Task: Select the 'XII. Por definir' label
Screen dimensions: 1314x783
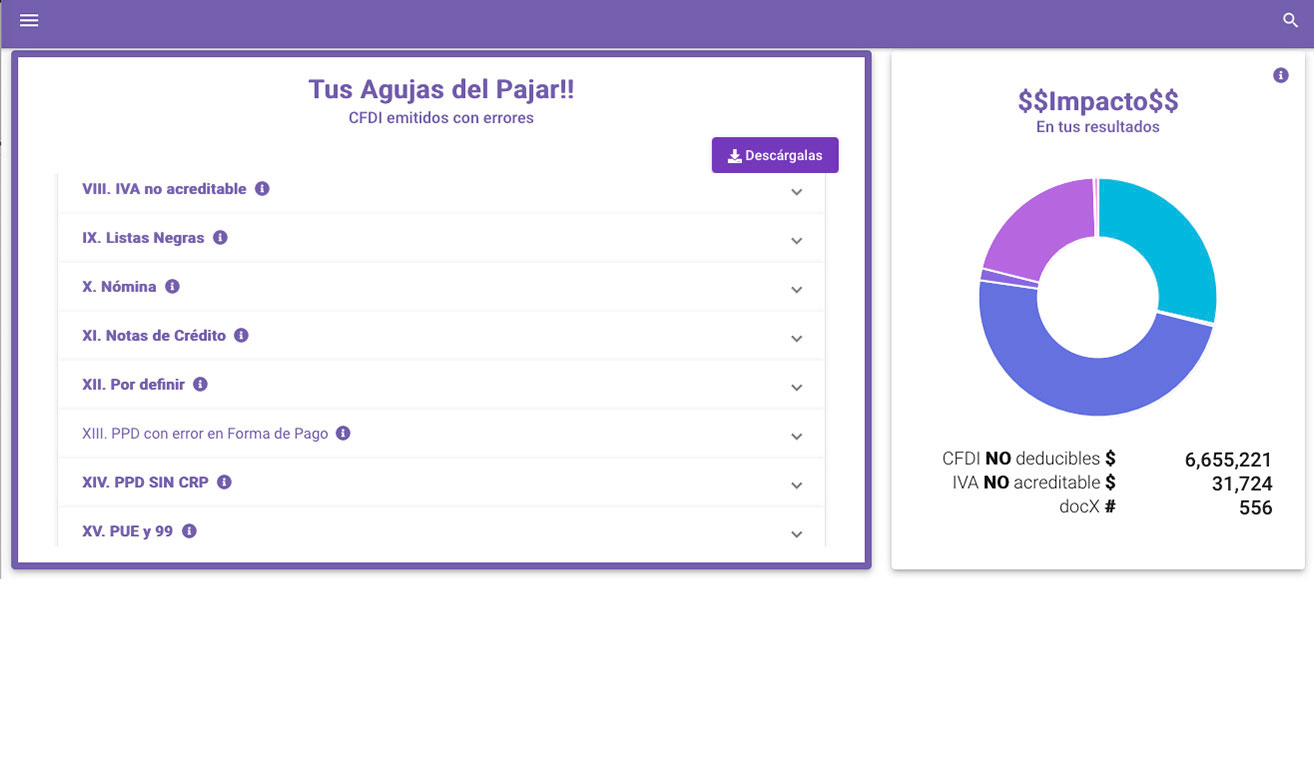Action: [x=133, y=384]
